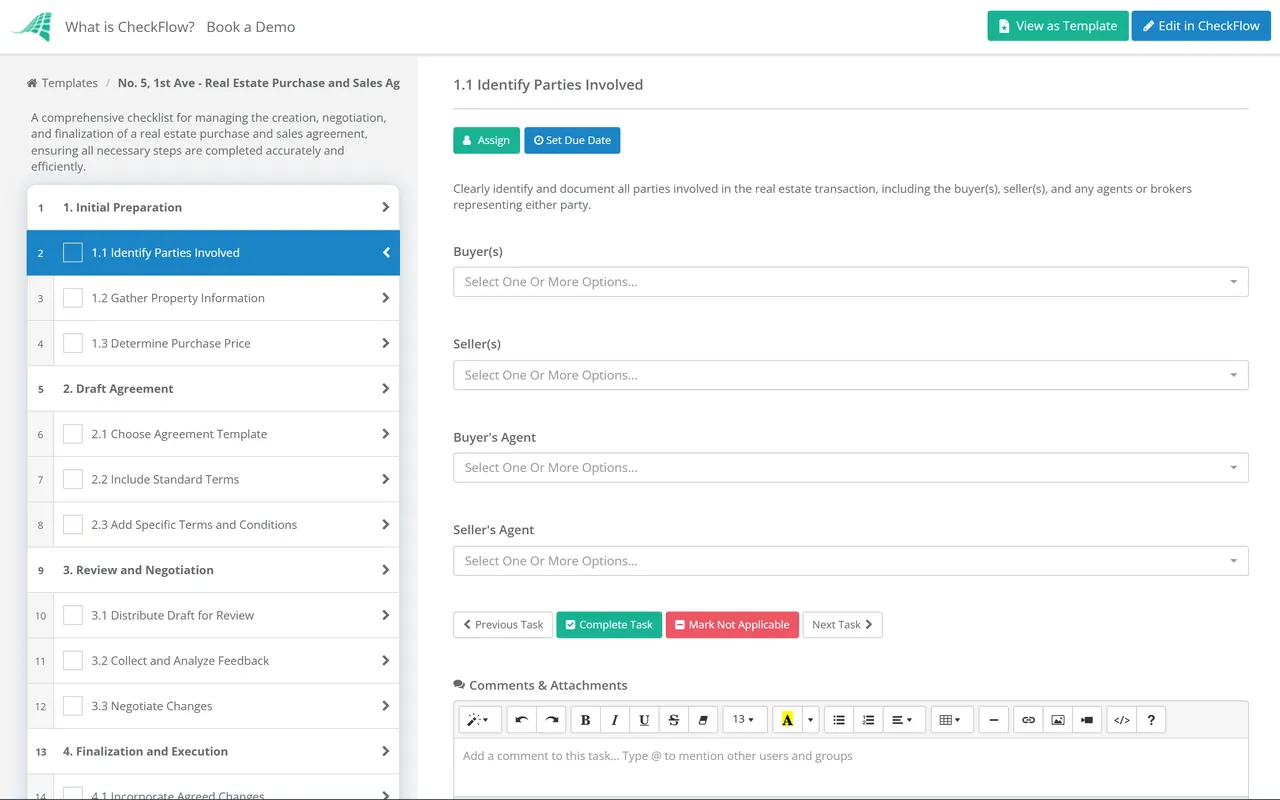Insert a horizontal rule line

[x=994, y=720]
